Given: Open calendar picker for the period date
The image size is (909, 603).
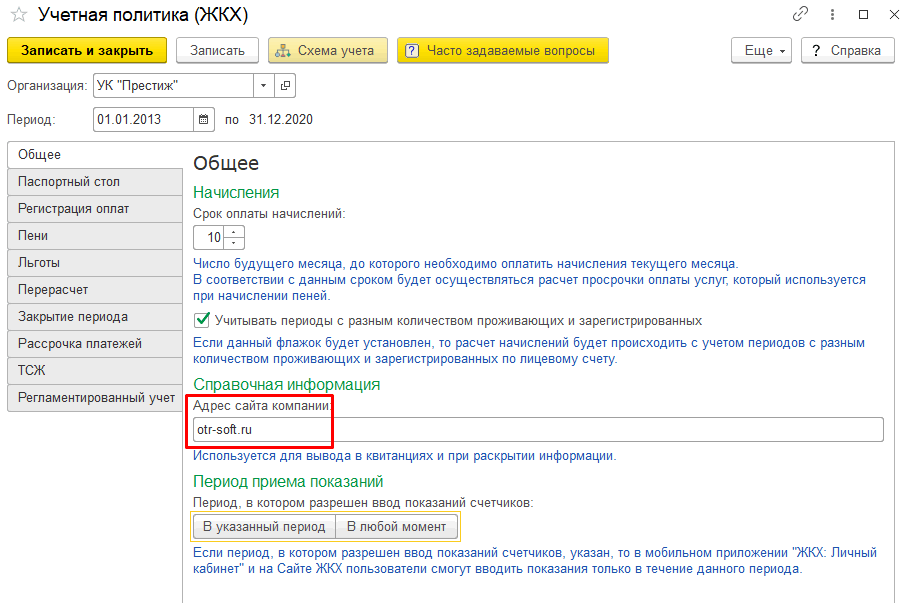Looking at the screenshot, I should pos(204,119).
